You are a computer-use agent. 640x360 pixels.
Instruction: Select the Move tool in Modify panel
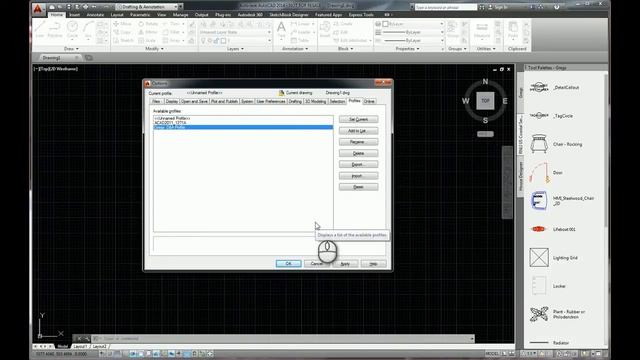click(122, 24)
